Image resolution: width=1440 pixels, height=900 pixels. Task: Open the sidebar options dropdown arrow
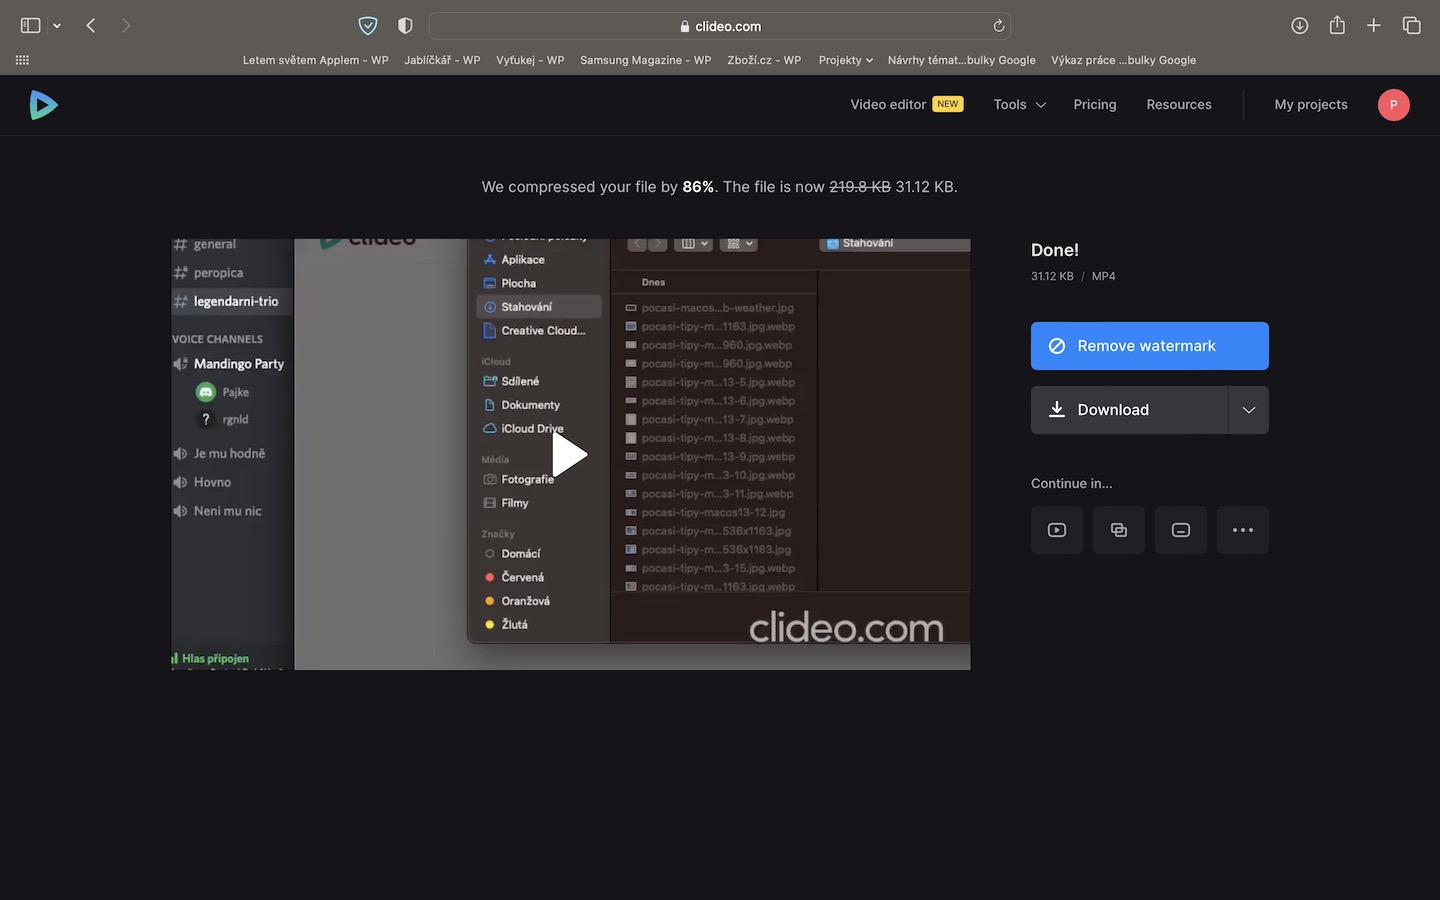tap(57, 26)
